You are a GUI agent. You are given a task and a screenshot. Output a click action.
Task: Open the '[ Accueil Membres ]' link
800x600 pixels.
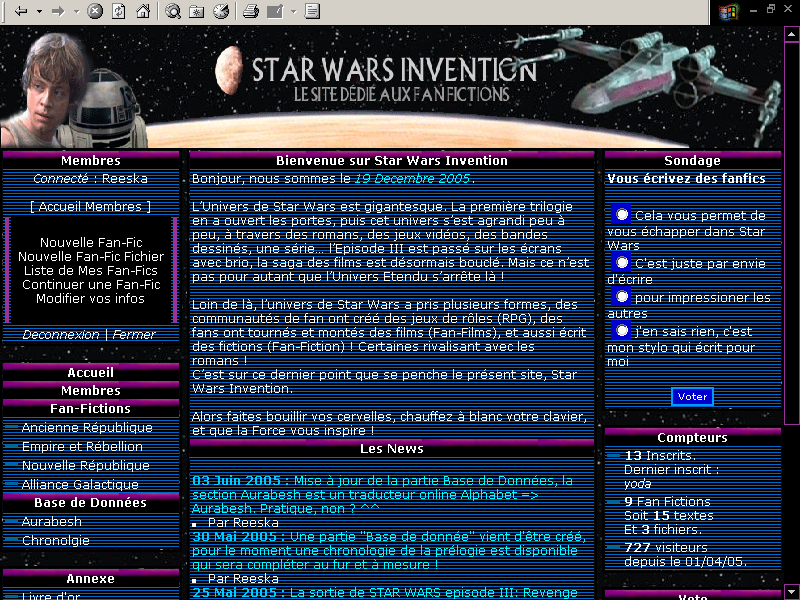pos(90,207)
